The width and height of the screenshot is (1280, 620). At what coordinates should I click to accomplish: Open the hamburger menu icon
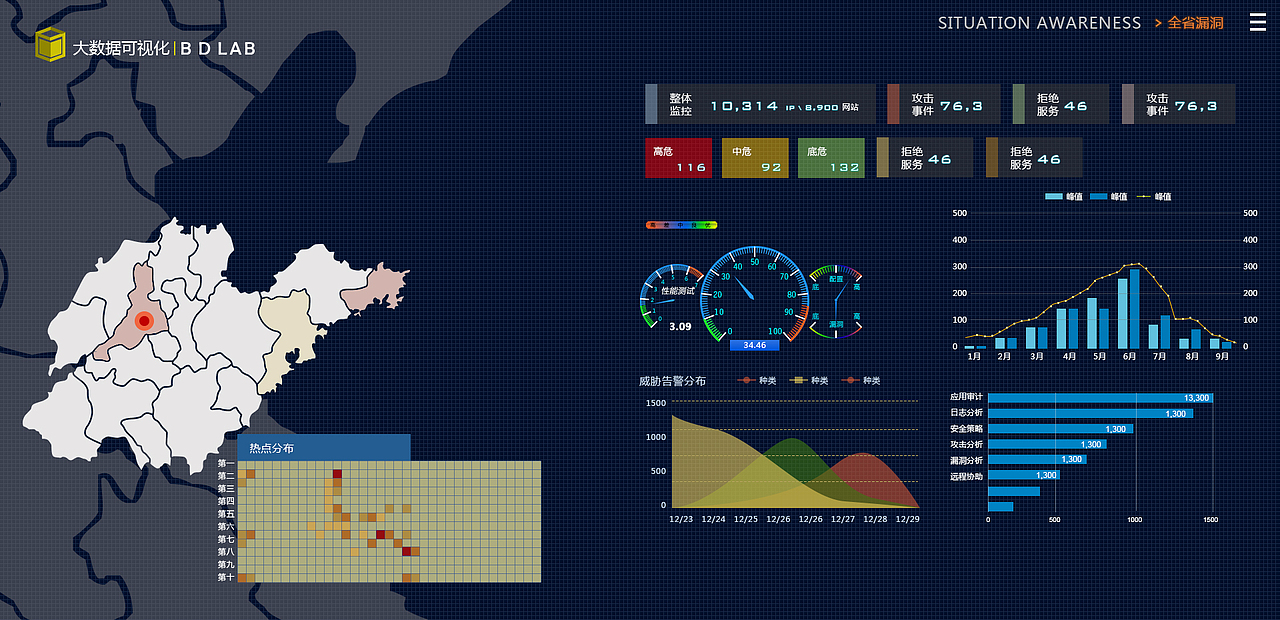click(1257, 22)
